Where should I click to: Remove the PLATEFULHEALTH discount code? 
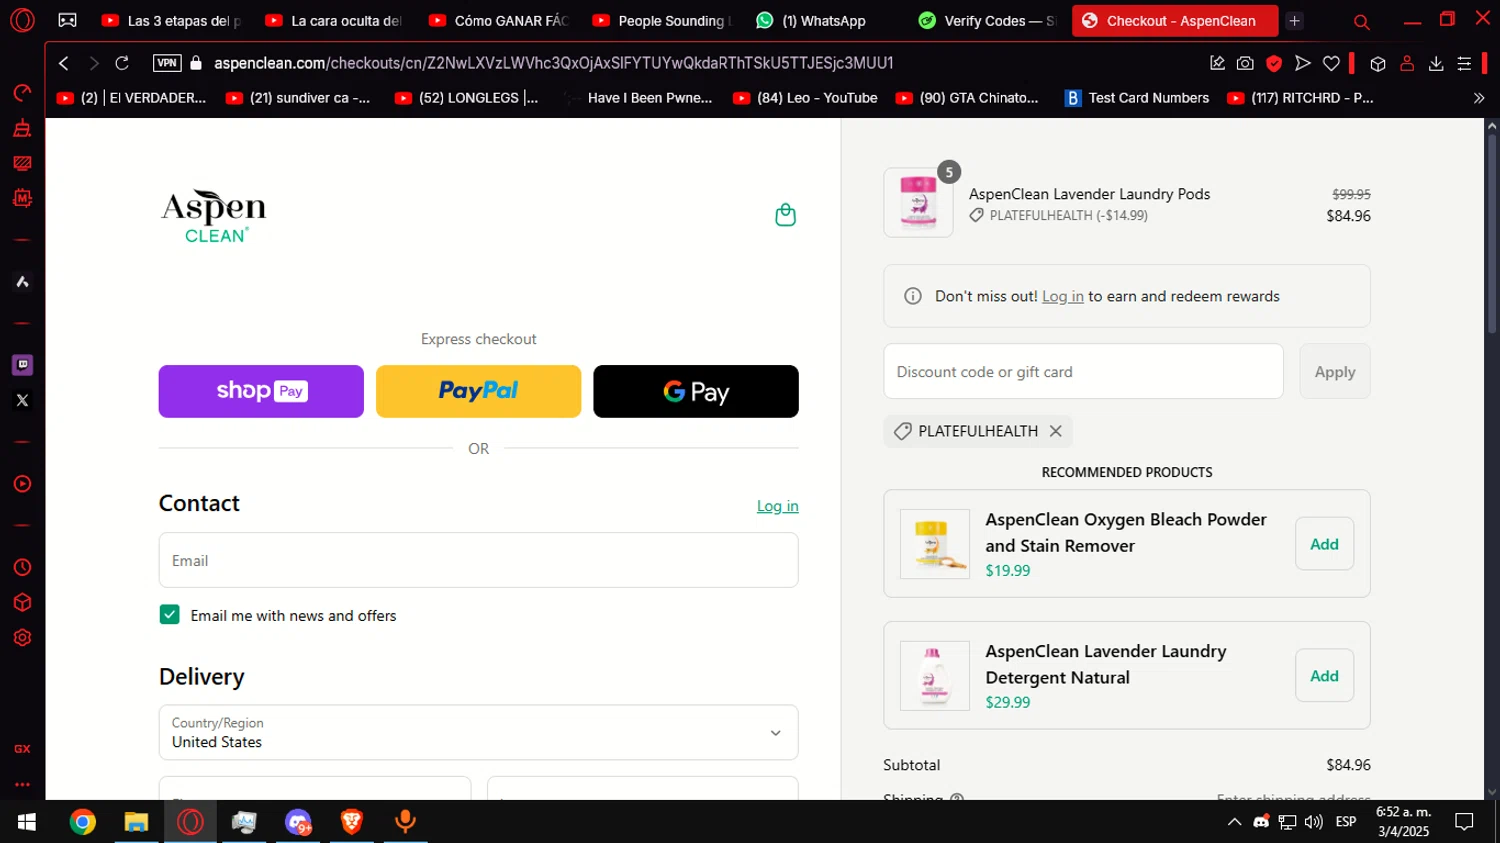(1055, 431)
